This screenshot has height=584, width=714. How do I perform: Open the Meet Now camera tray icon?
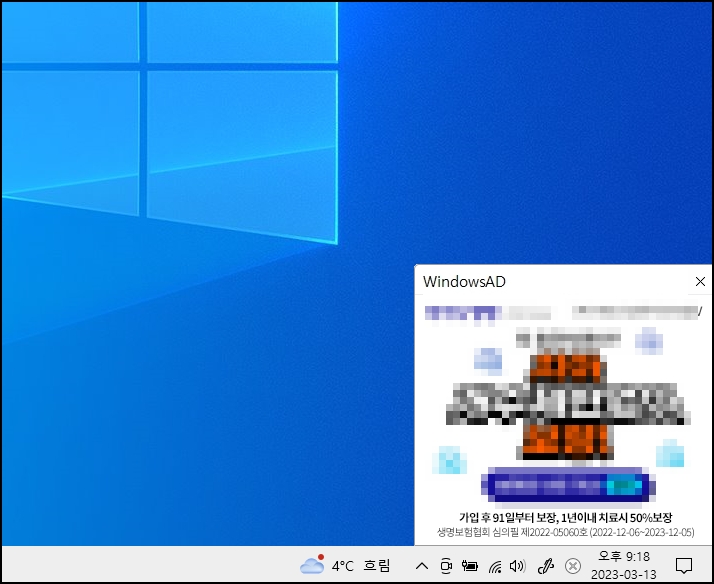click(x=446, y=566)
